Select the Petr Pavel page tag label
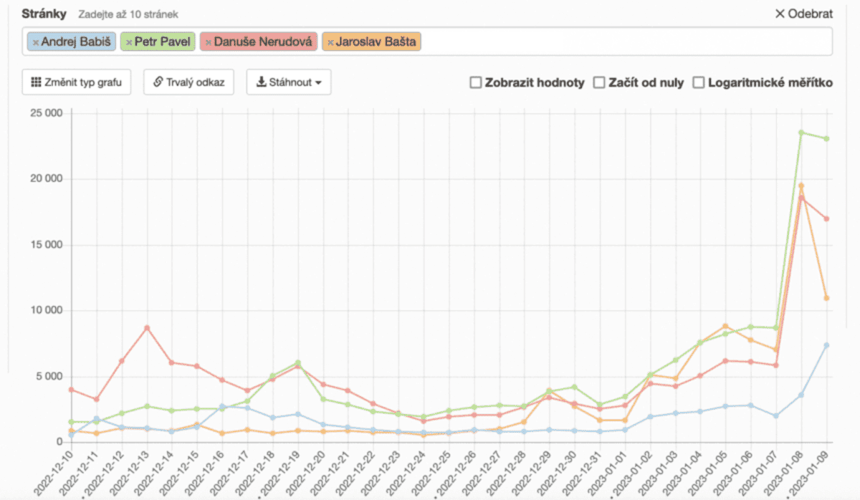Viewport: 860px width, 500px height. point(164,41)
